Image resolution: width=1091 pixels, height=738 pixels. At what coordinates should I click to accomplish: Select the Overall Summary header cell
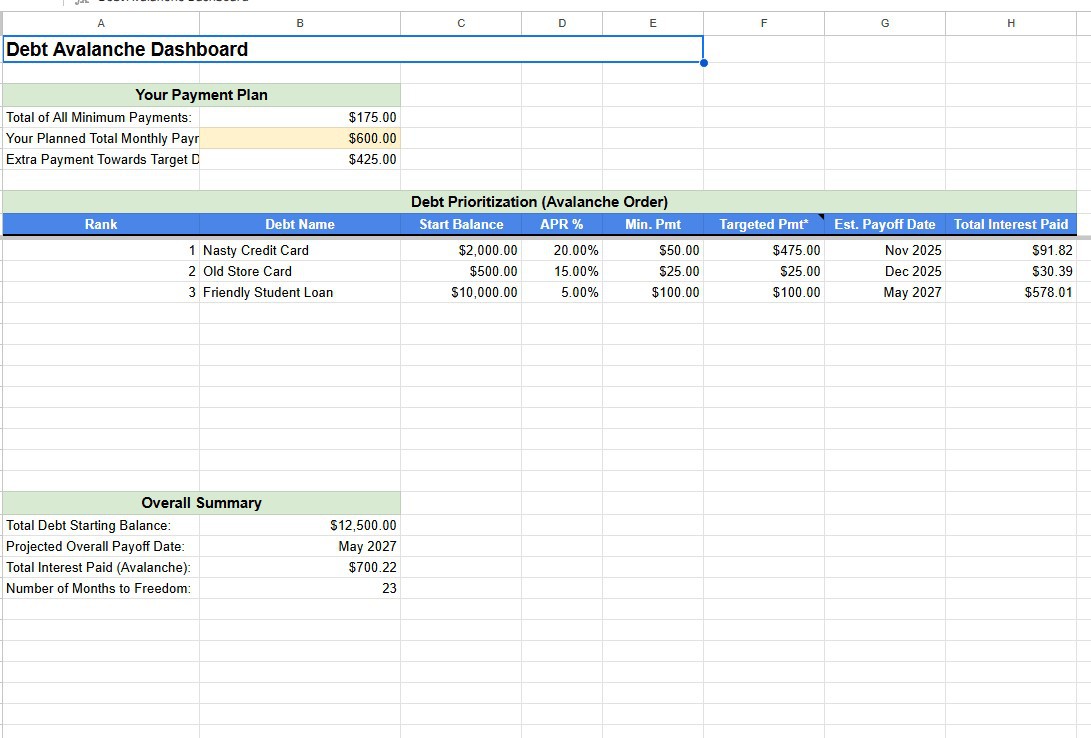coord(202,503)
